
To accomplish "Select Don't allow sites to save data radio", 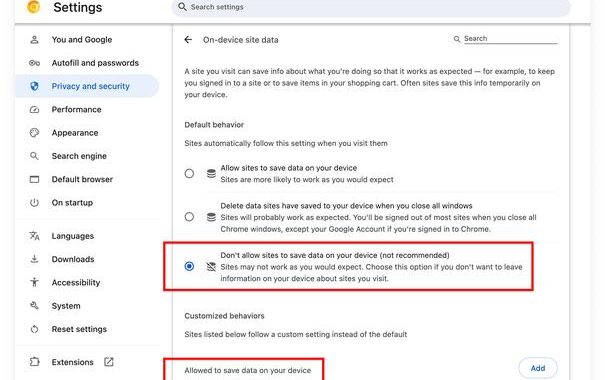I will click(x=189, y=266).
